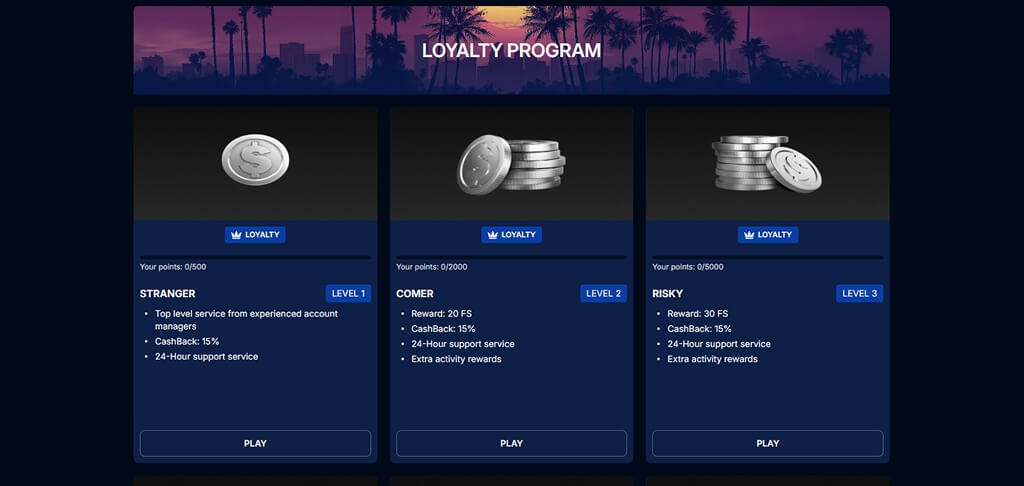Click the crown icon on Risky card
The width and height of the screenshot is (1024, 486).
(x=749, y=235)
